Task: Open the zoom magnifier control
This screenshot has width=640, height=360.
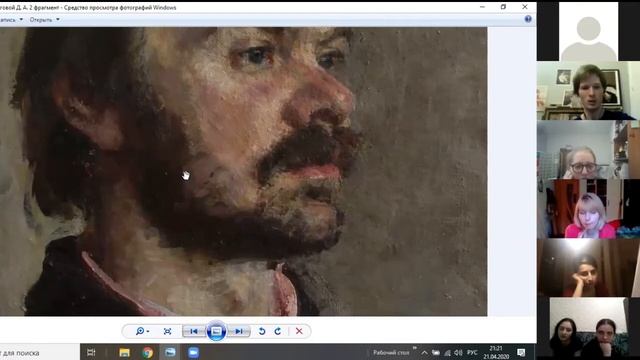Action: click(140, 331)
